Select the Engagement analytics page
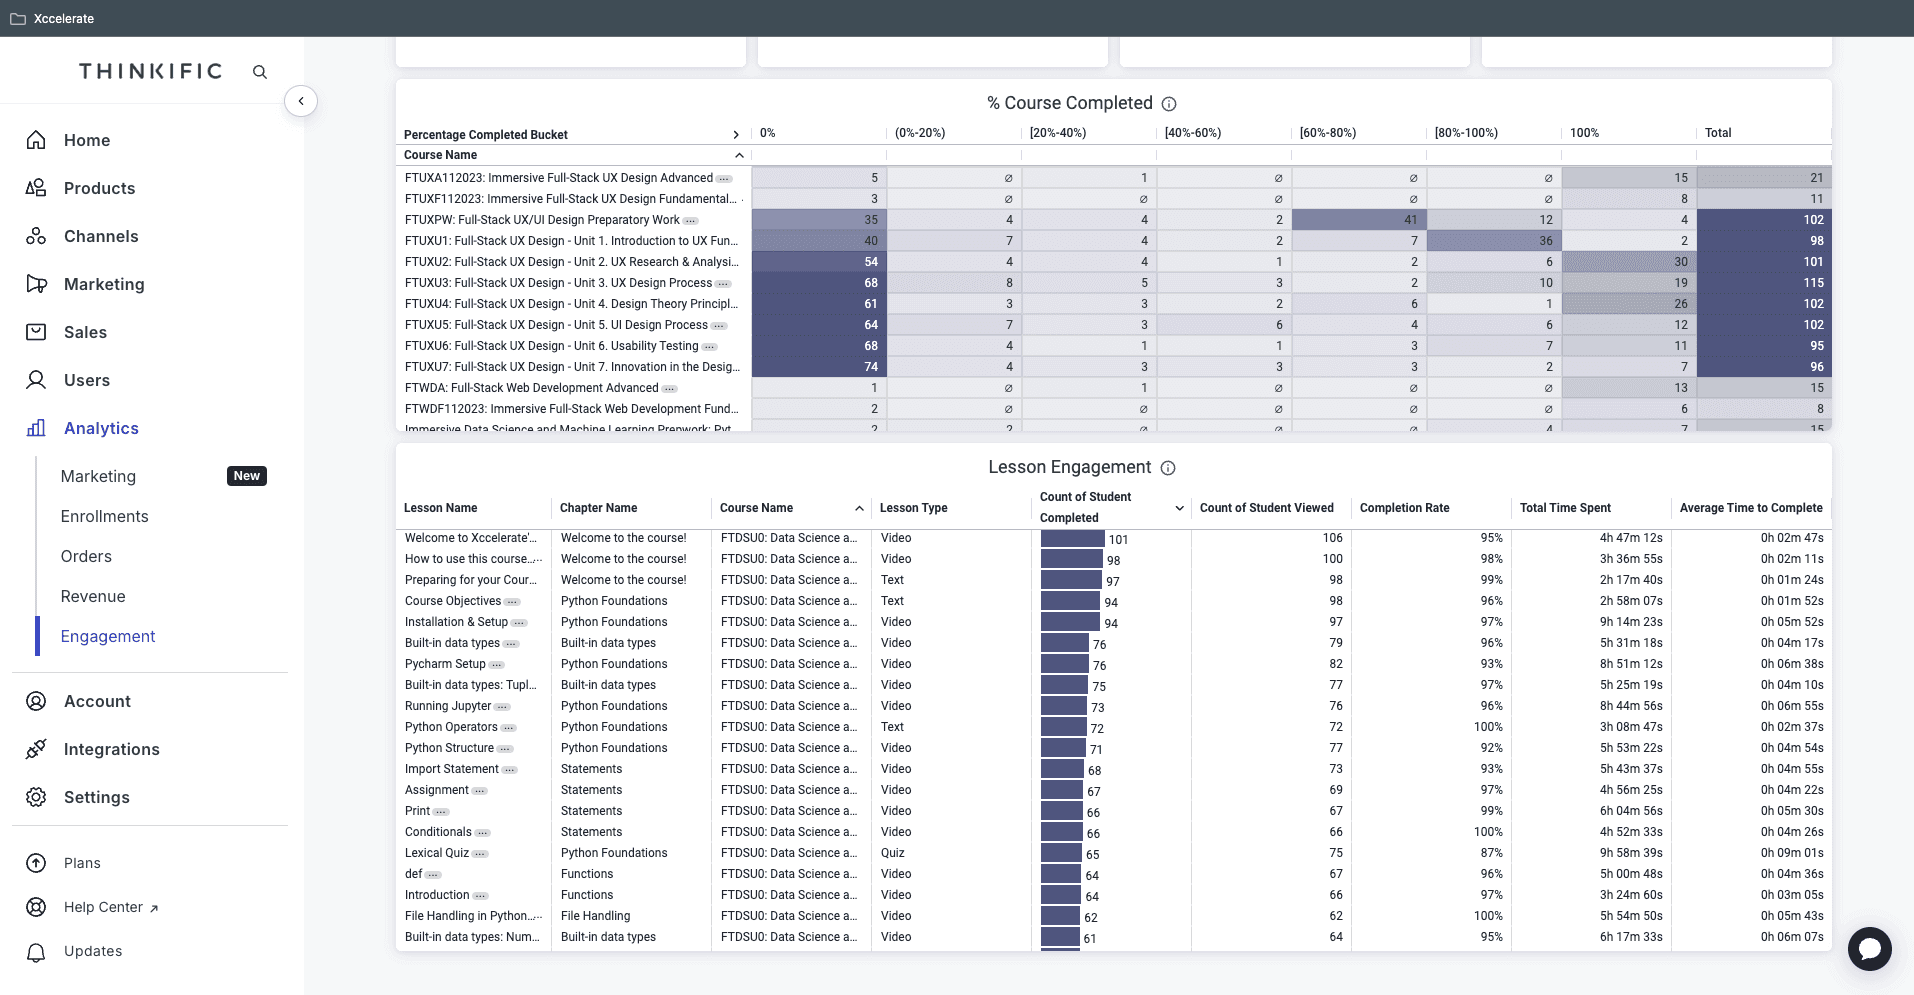1914x995 pixels. [x=108, y=636]
